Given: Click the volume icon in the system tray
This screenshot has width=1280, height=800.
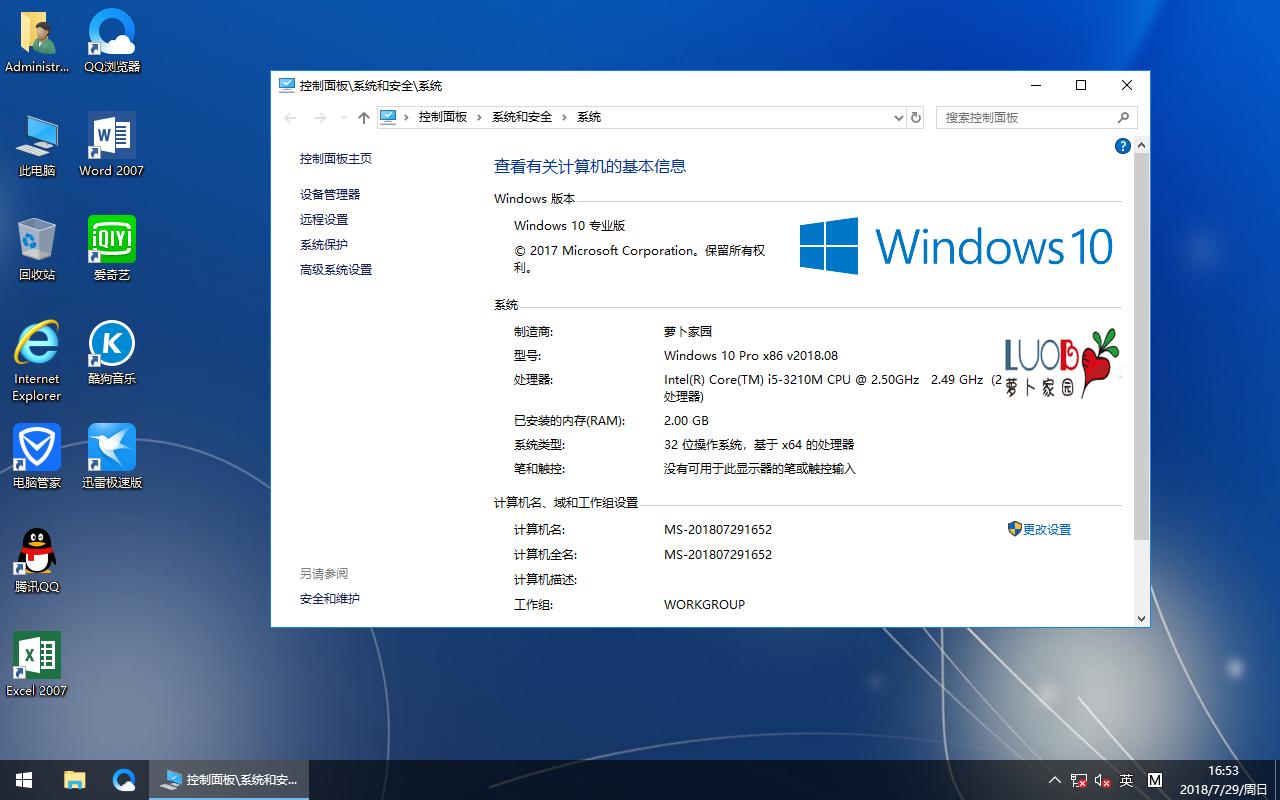Looking at the screenshot, I should click(1104, 779).
